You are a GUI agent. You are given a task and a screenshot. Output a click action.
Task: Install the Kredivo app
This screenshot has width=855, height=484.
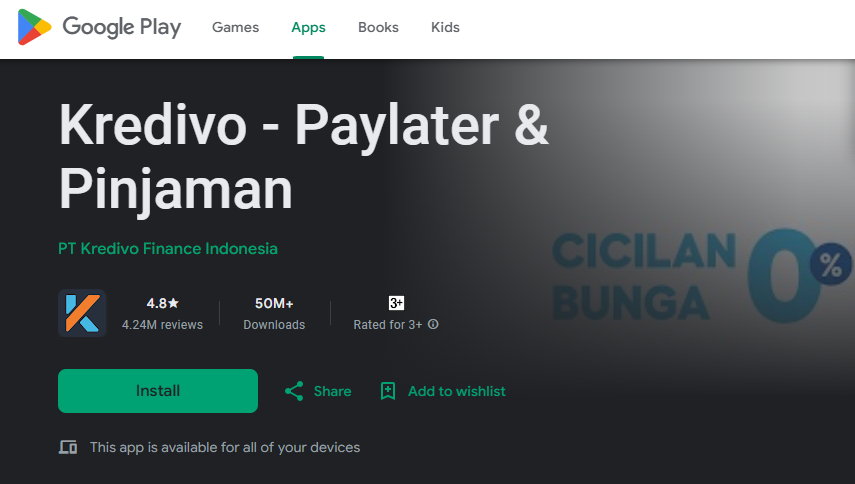(x=158, y=391)
